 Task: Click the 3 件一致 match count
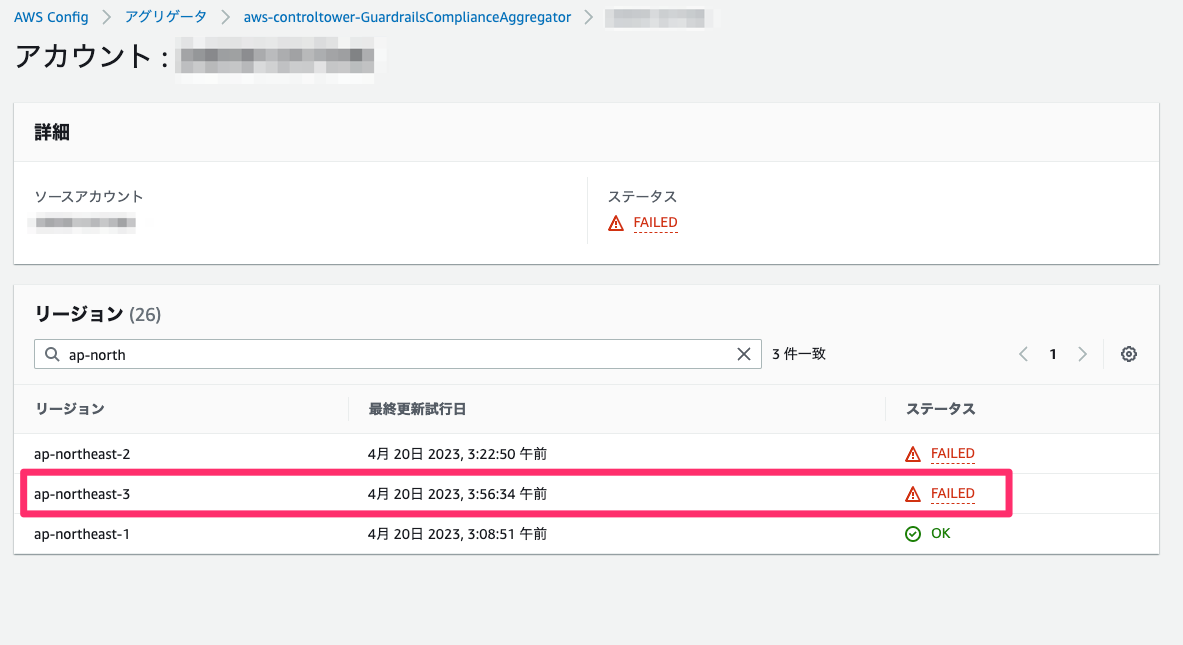799,355
